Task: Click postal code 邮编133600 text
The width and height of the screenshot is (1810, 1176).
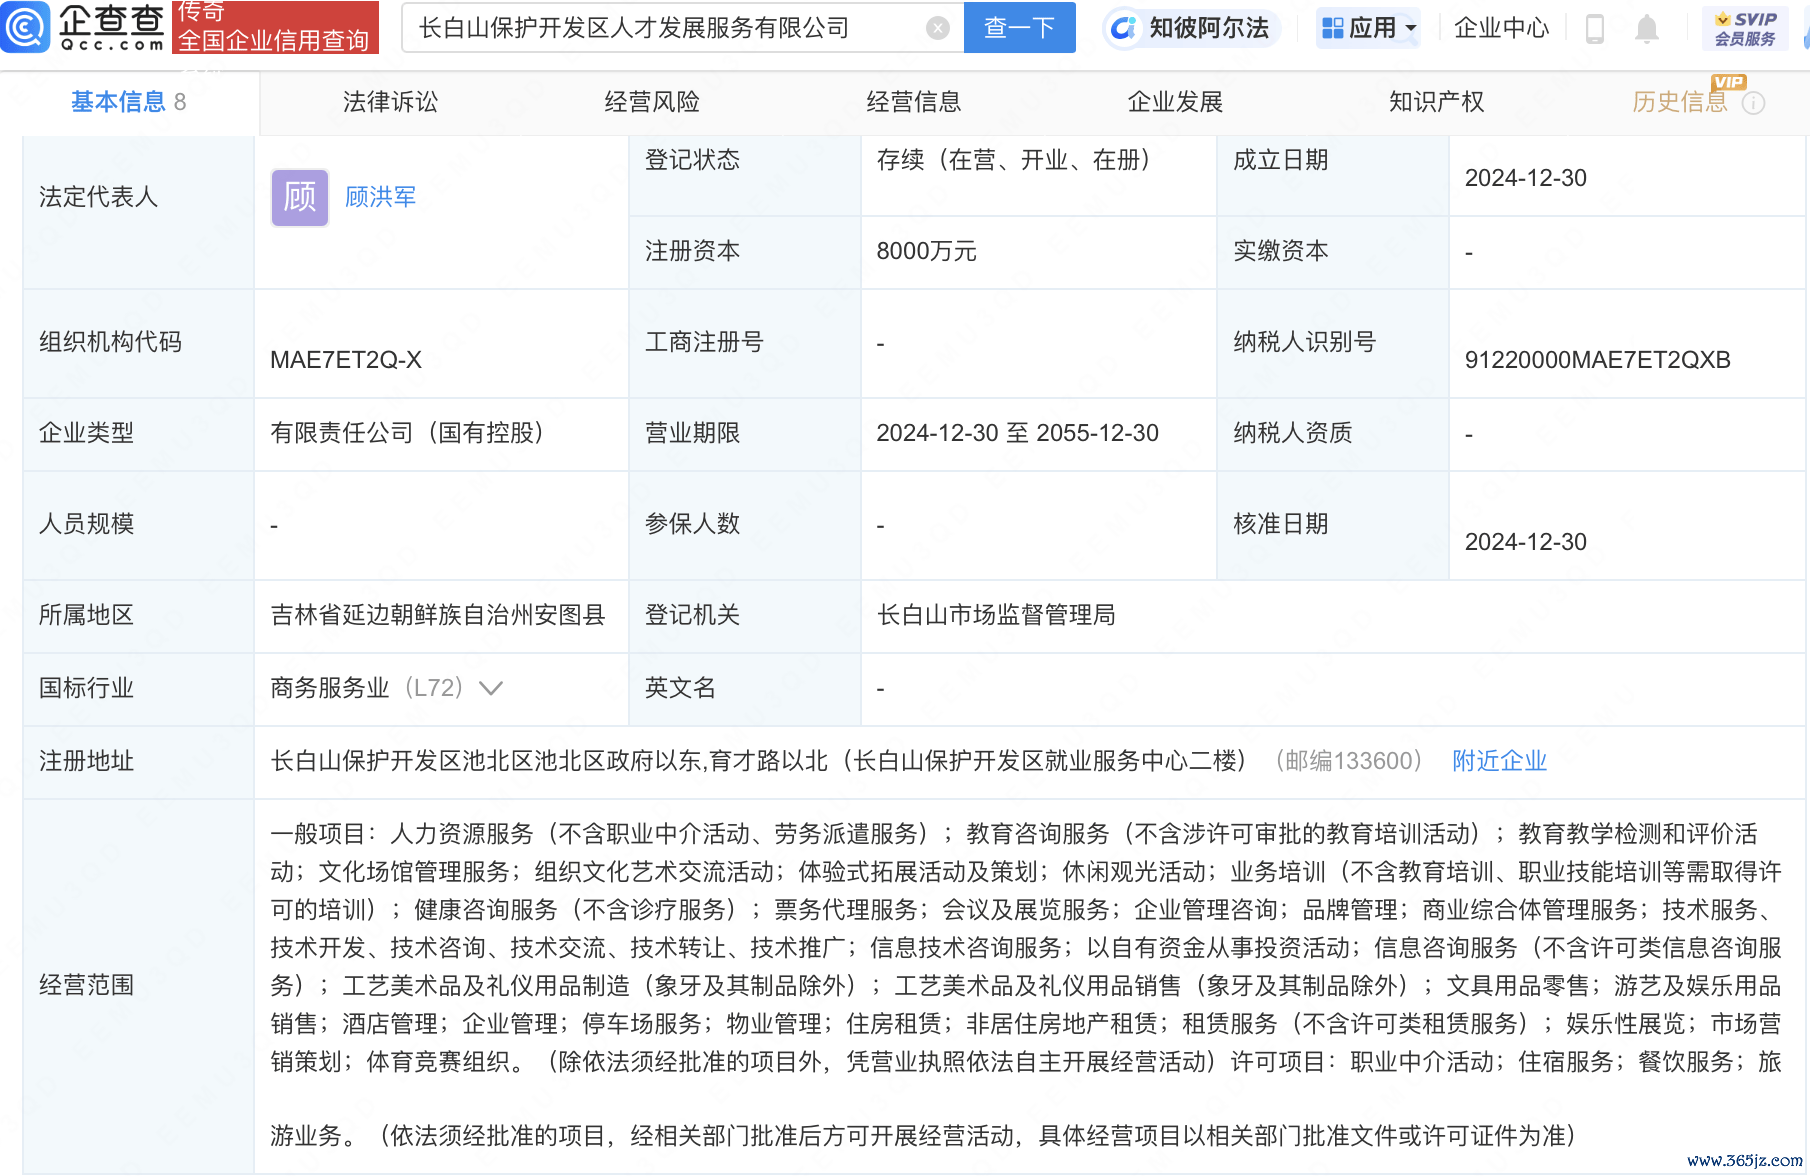Action: pos(1349,761)
